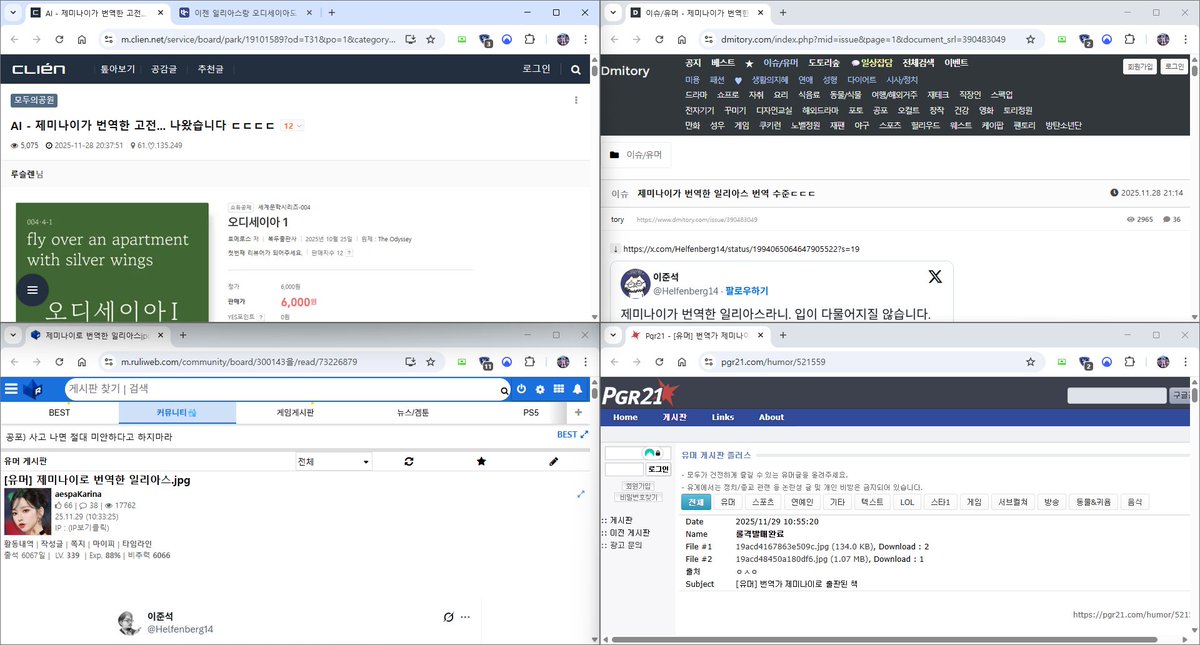Click the power icon in Ruliweb header

tap(521, 389)
